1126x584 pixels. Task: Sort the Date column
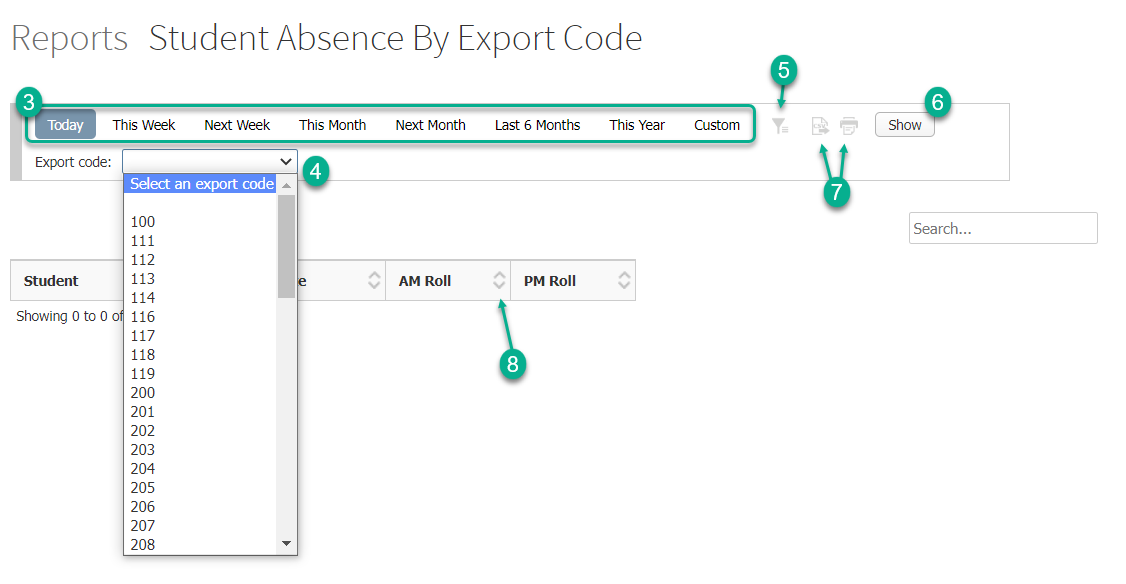pos(375,280)
